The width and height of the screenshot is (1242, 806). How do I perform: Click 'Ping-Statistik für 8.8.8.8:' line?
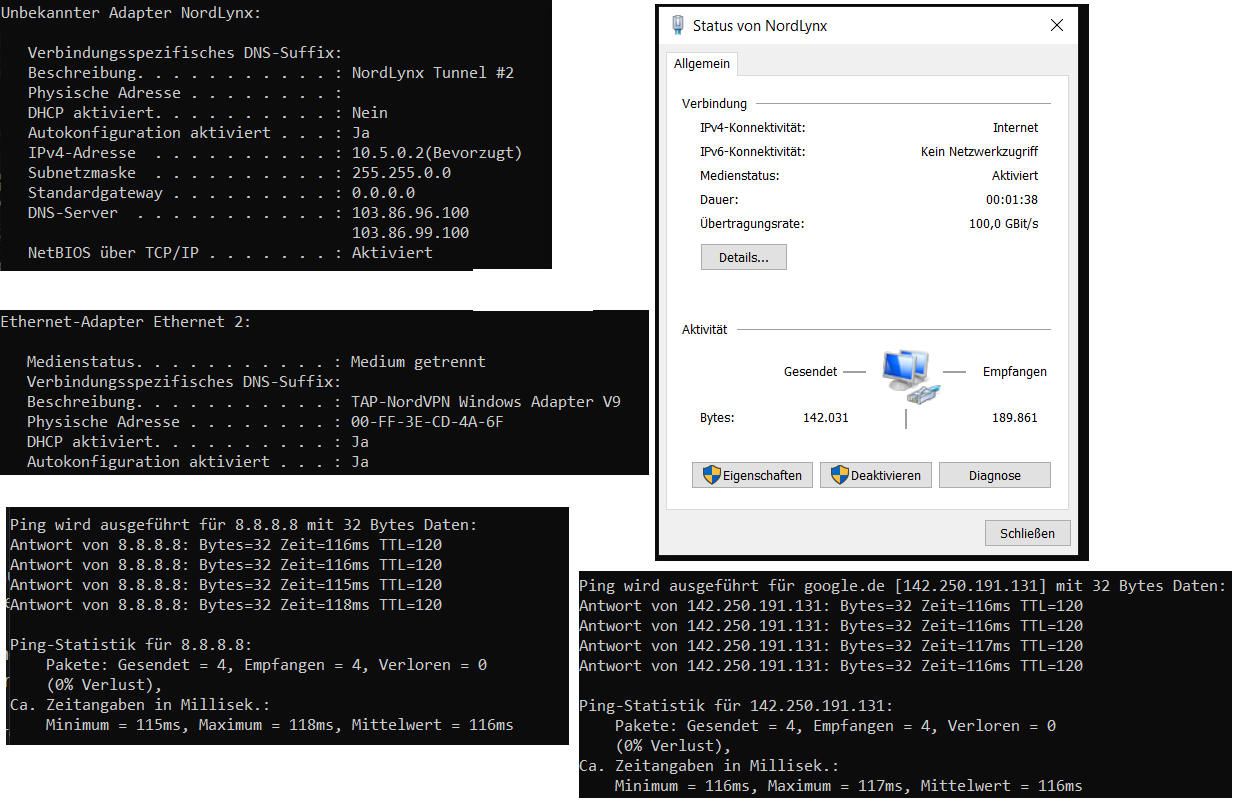click(x=130, y=645)
